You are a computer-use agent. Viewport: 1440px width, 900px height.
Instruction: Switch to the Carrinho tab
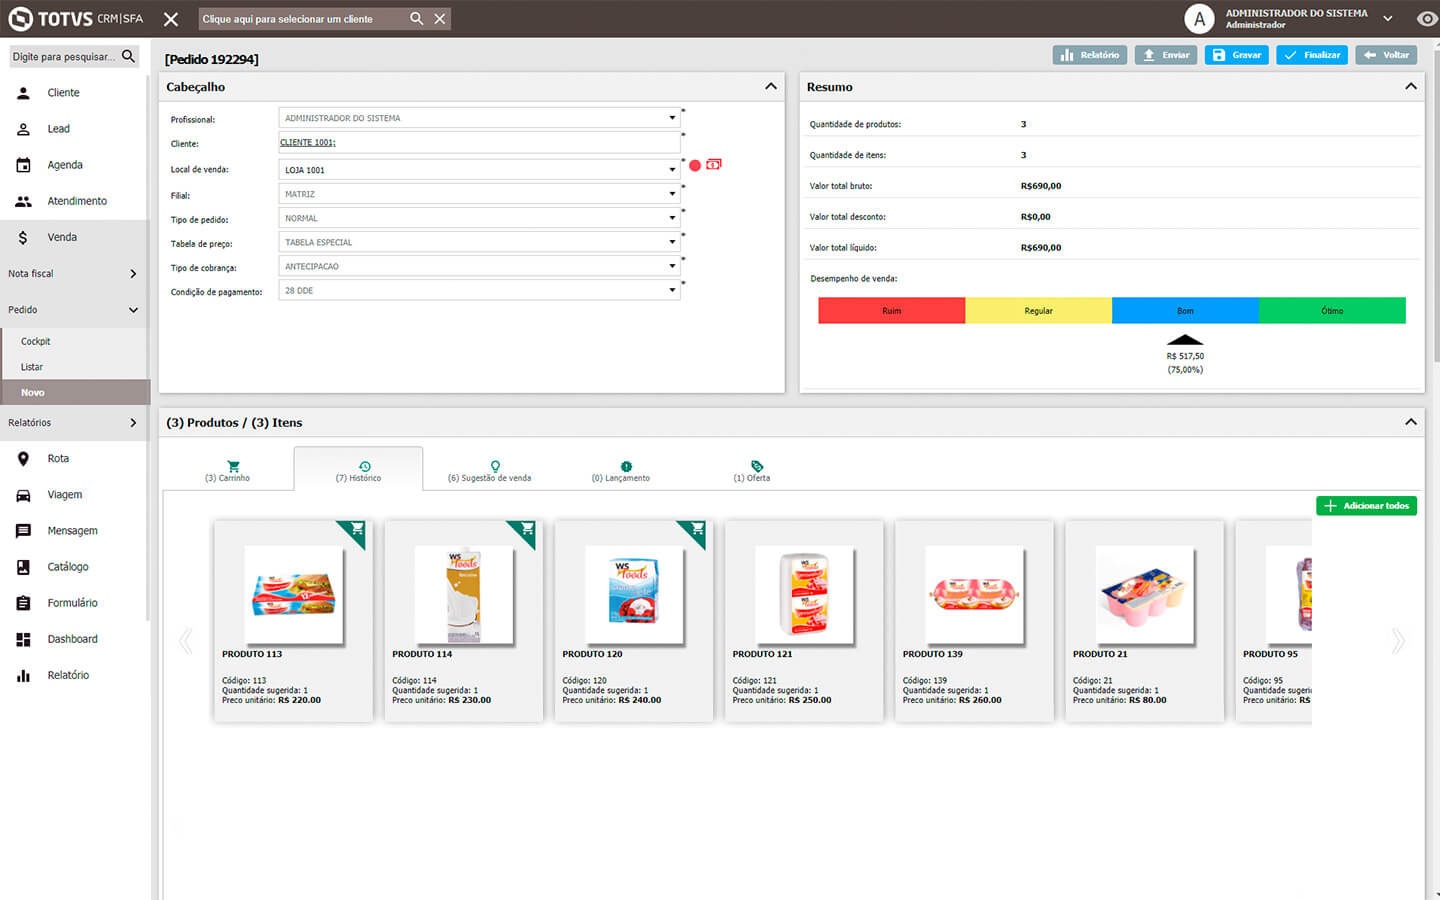point(228,471)
